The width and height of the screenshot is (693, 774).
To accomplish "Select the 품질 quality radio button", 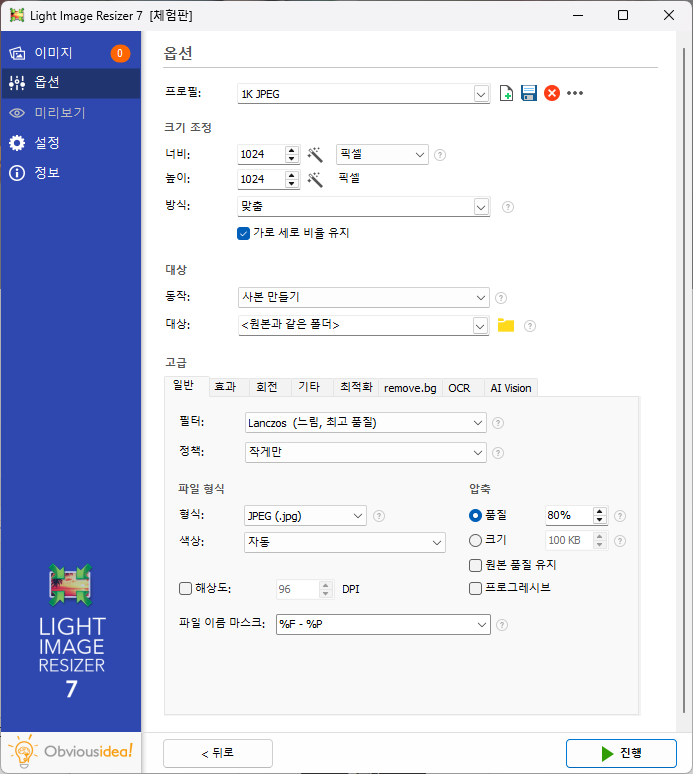I will [475, 515].
